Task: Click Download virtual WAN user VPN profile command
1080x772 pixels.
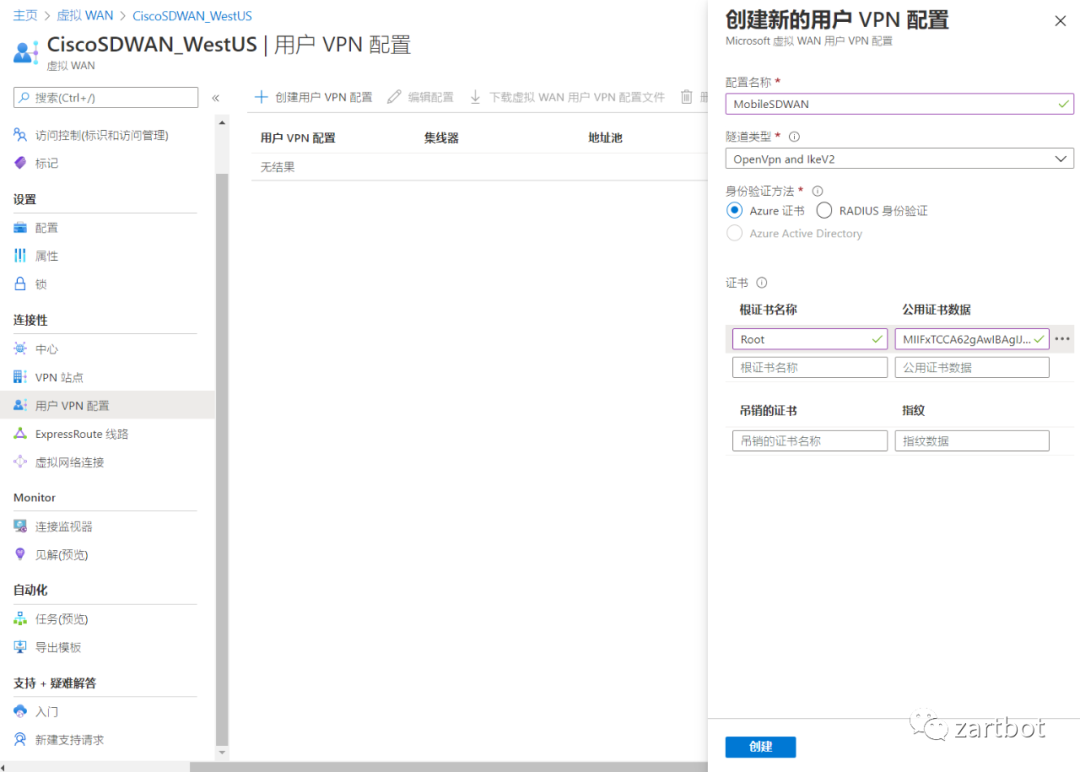Action: pyautogui.click(x=567, y=97)
